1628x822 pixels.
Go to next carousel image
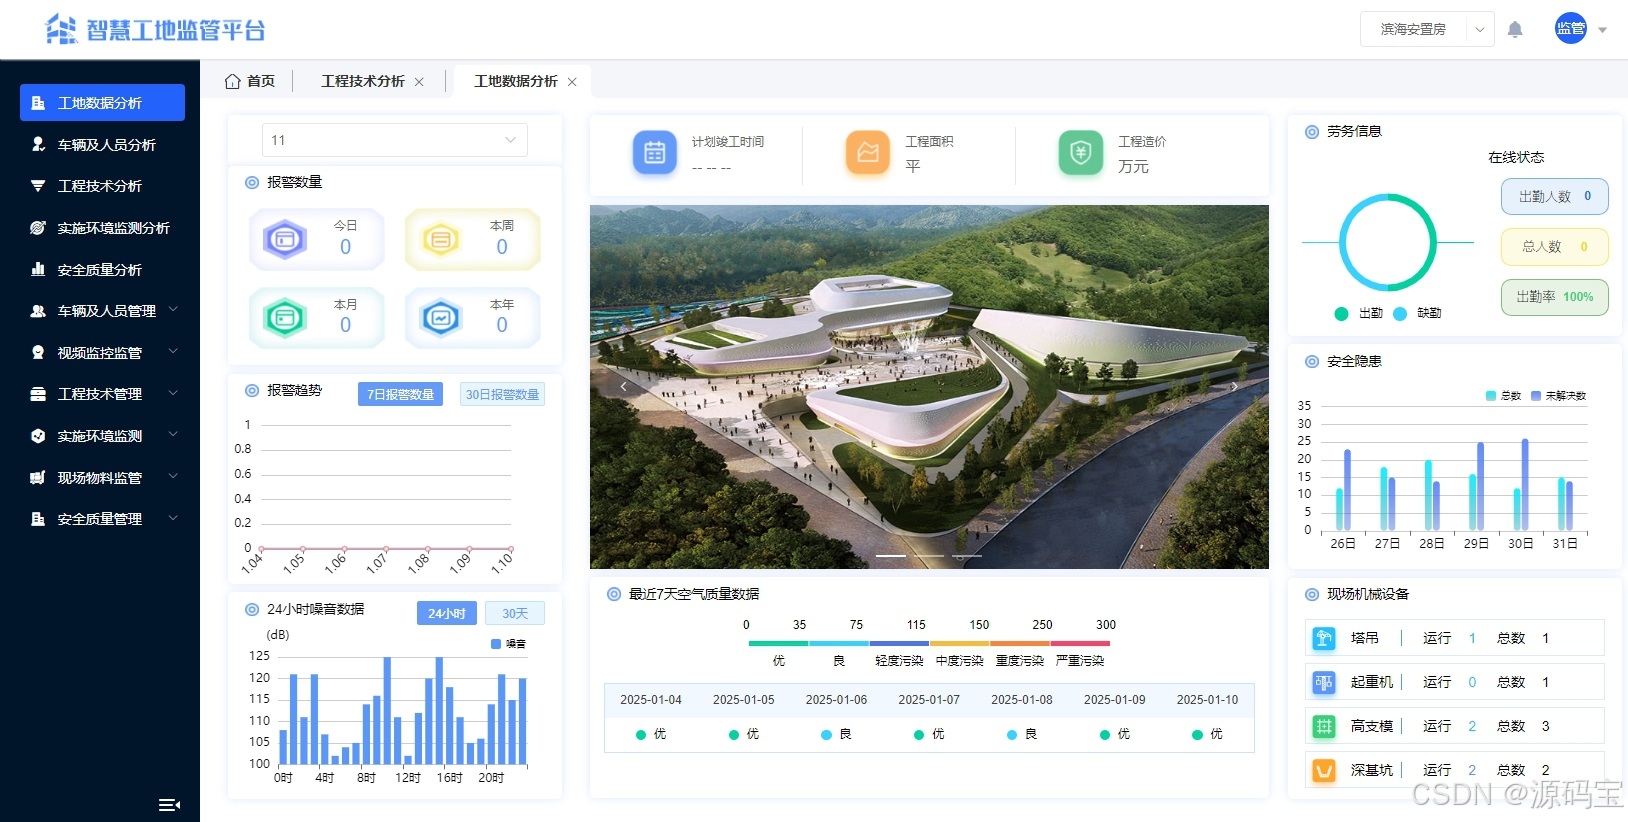click(1235, 386)
